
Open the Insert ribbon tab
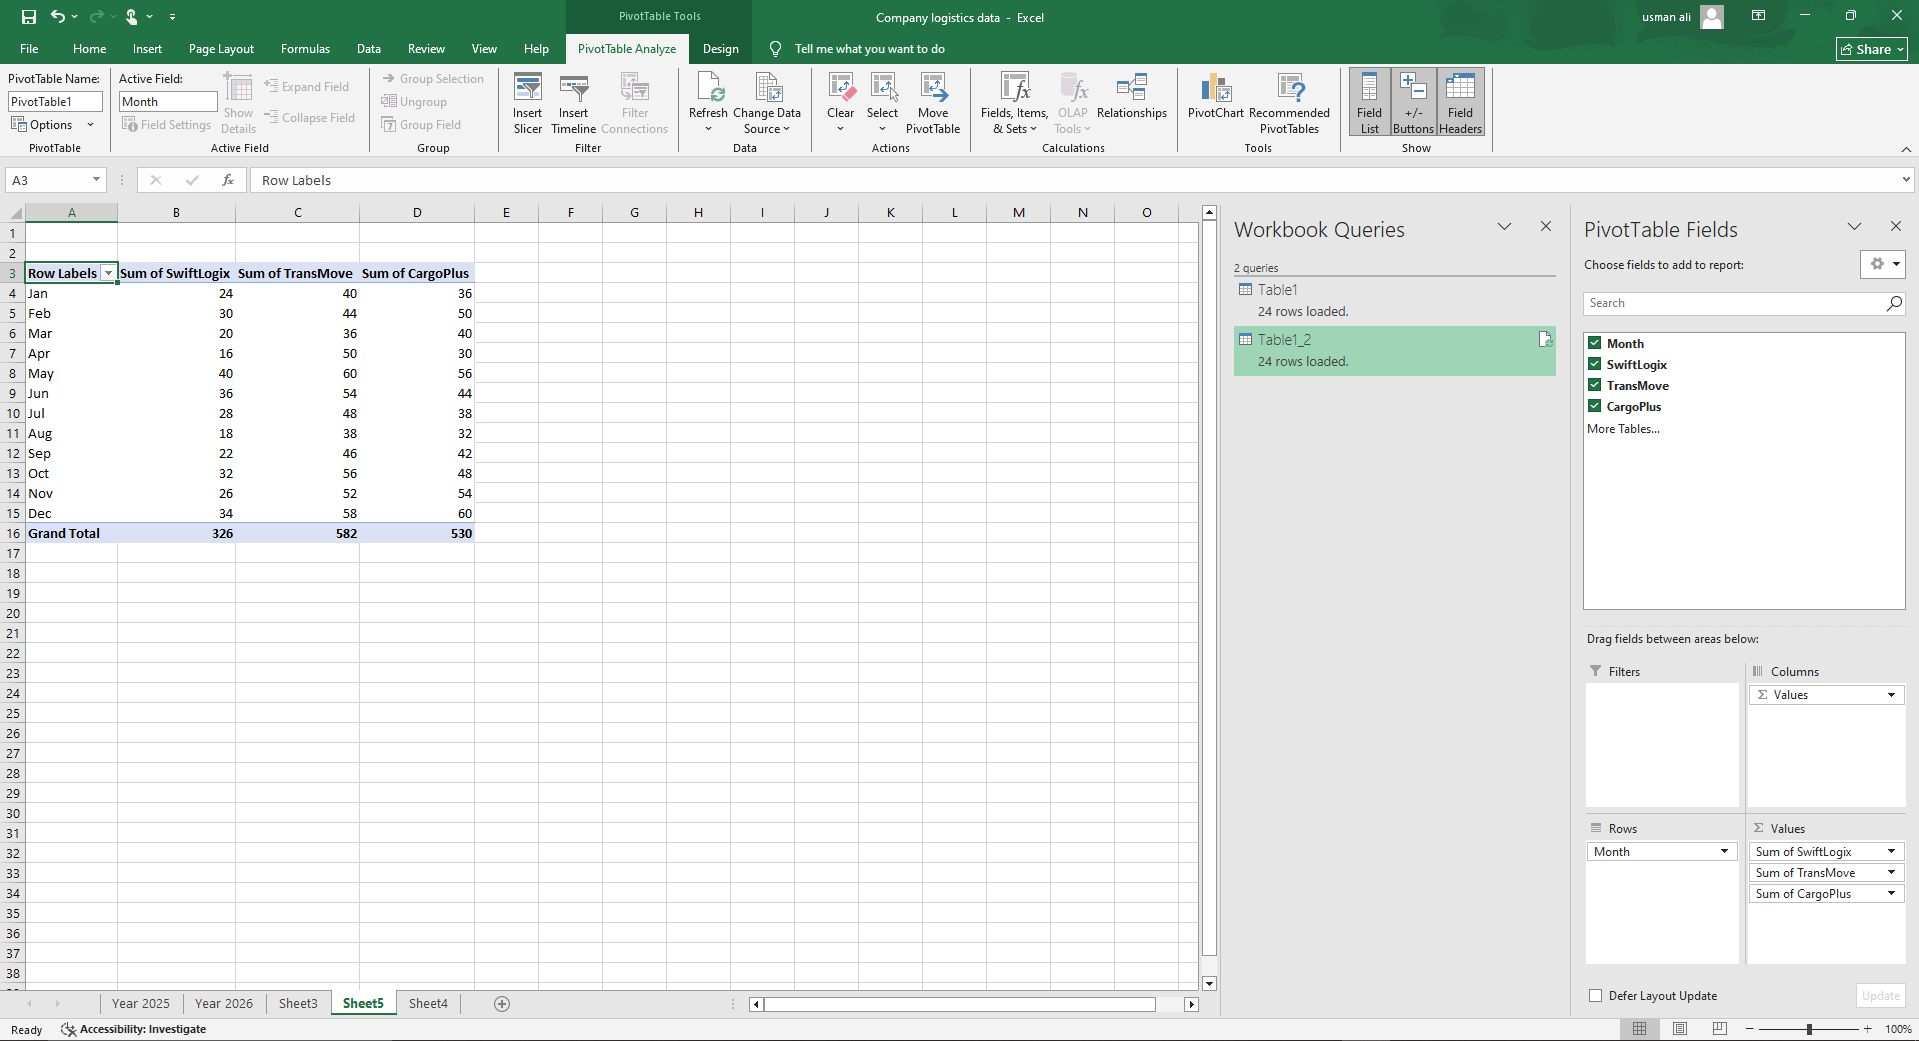pos(147,49)
